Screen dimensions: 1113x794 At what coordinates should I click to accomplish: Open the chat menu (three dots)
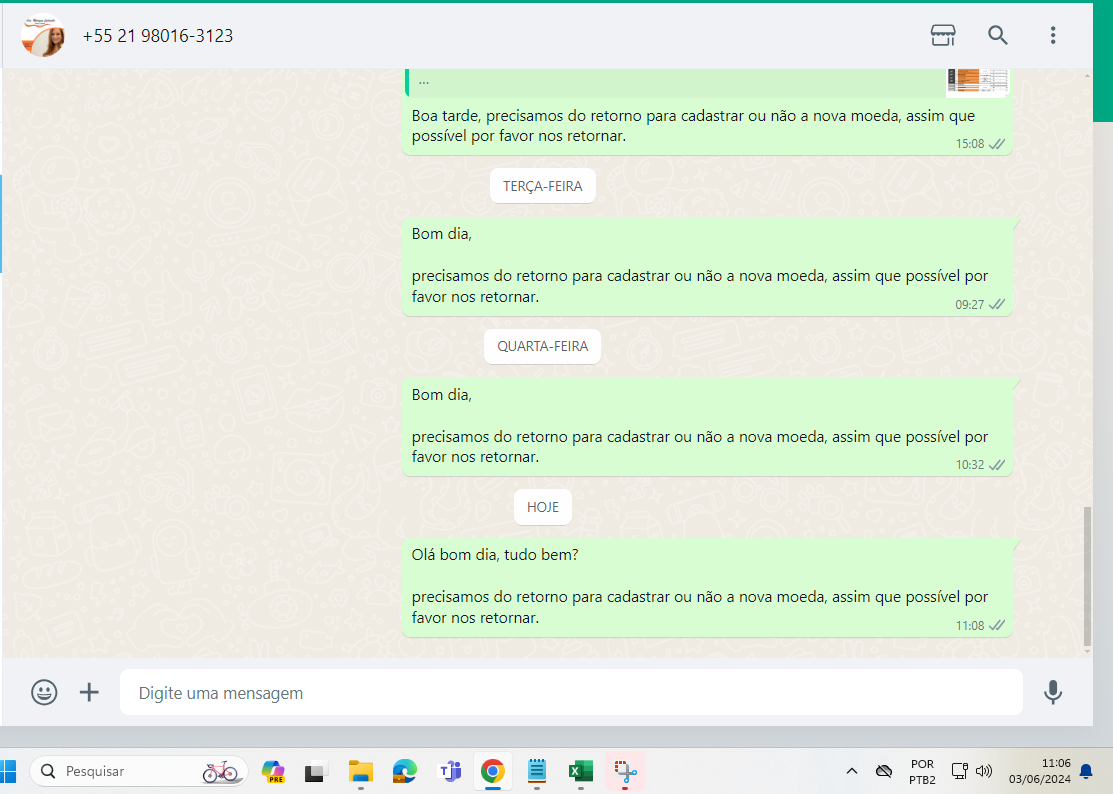(x=1053, y=35)
